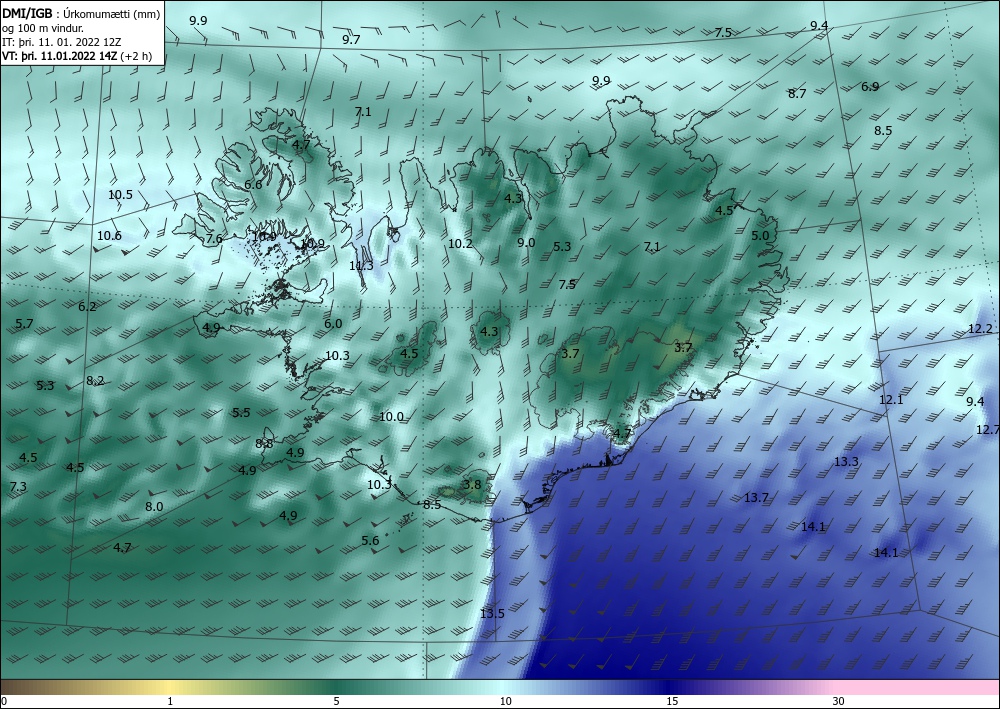The height and width of the screenshot is (709, 1000).
Task: Click the 10.5 value on the map
Action: pyautogui.click(x=120, y=195)
